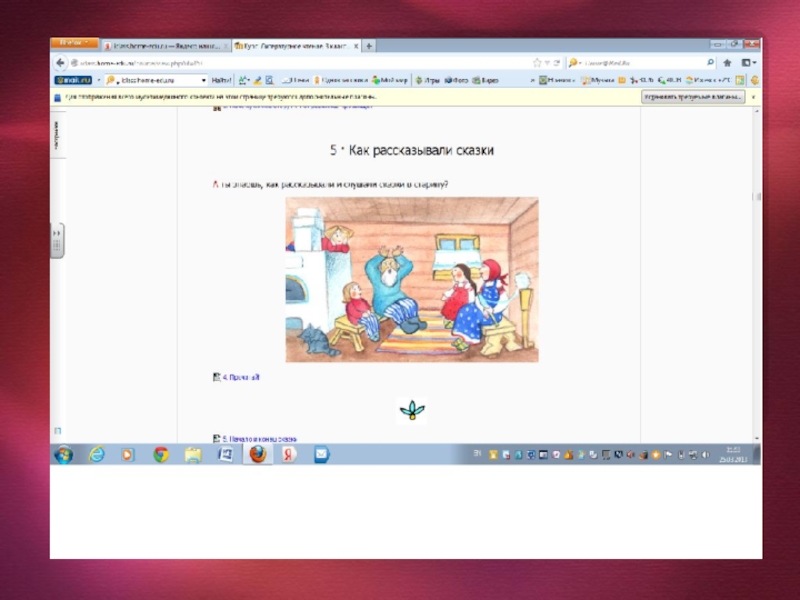Switch to the Firefox taskbar icon
This screenshot has height=600, width=800.
(257, 455)
